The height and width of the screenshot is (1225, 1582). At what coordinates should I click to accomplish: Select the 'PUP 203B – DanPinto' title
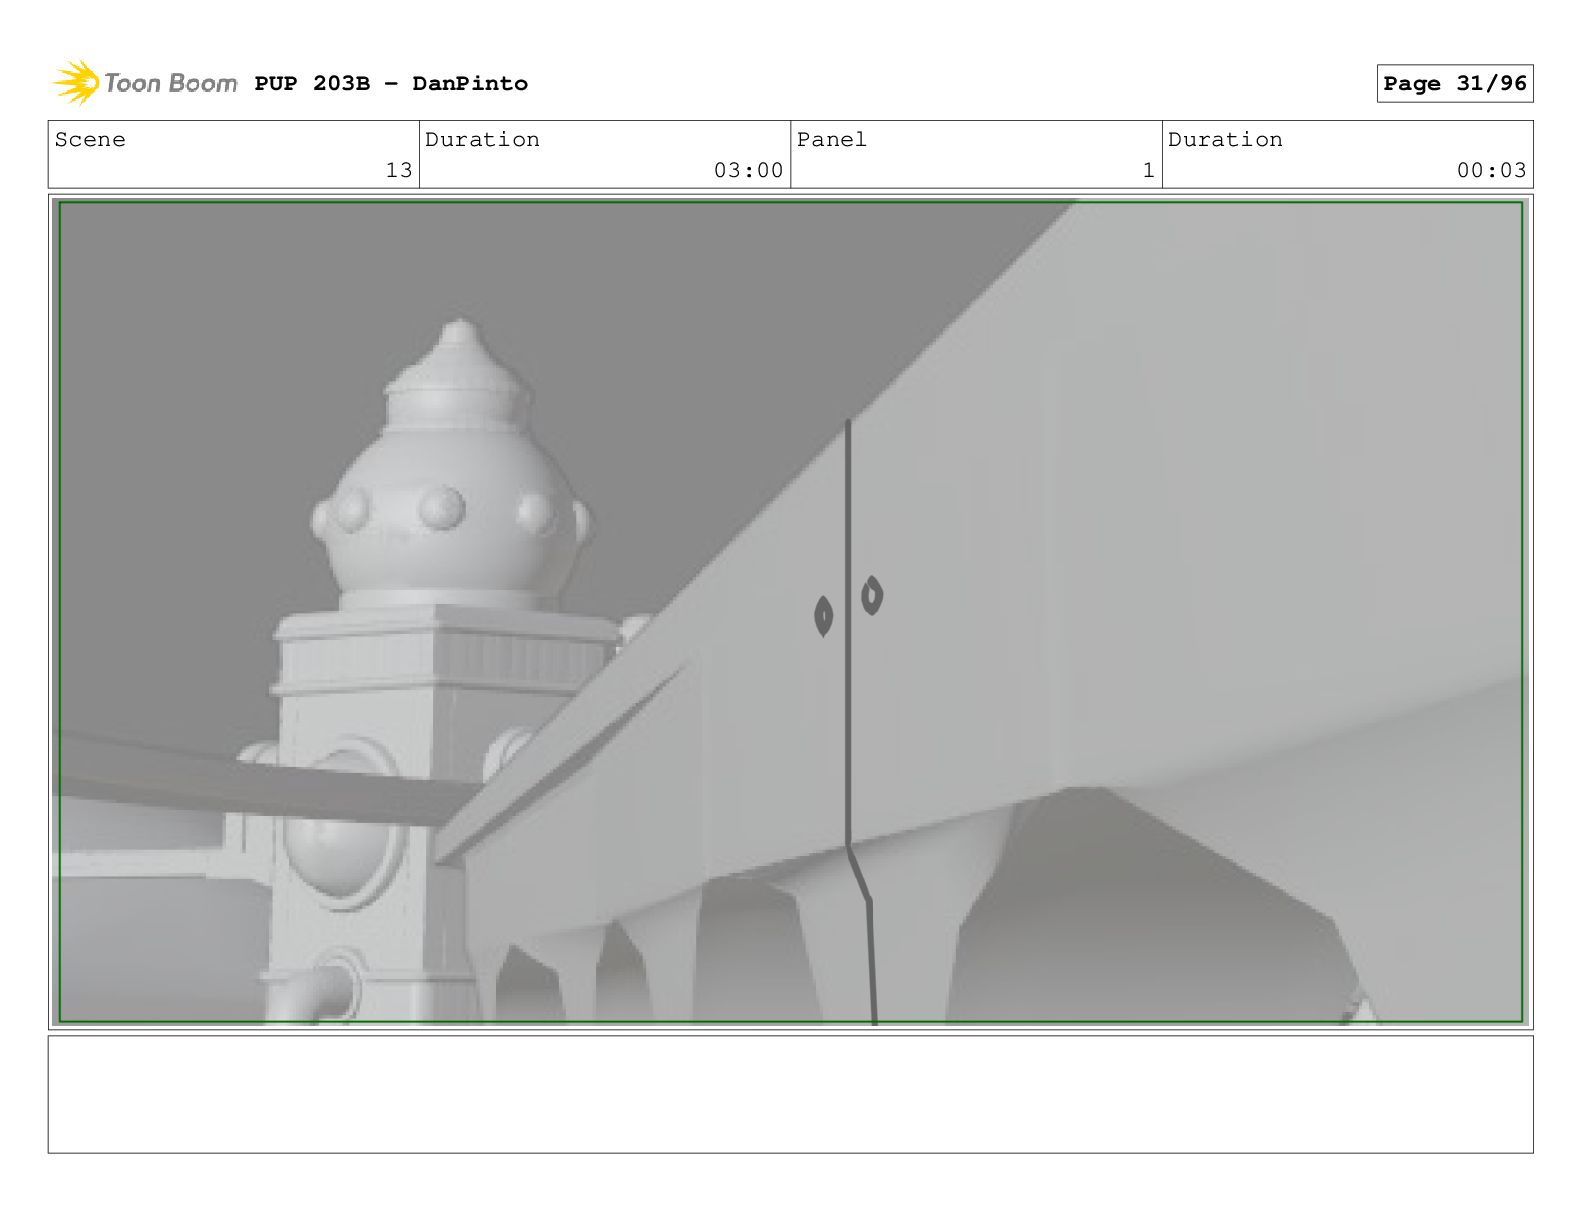point(391,83)
